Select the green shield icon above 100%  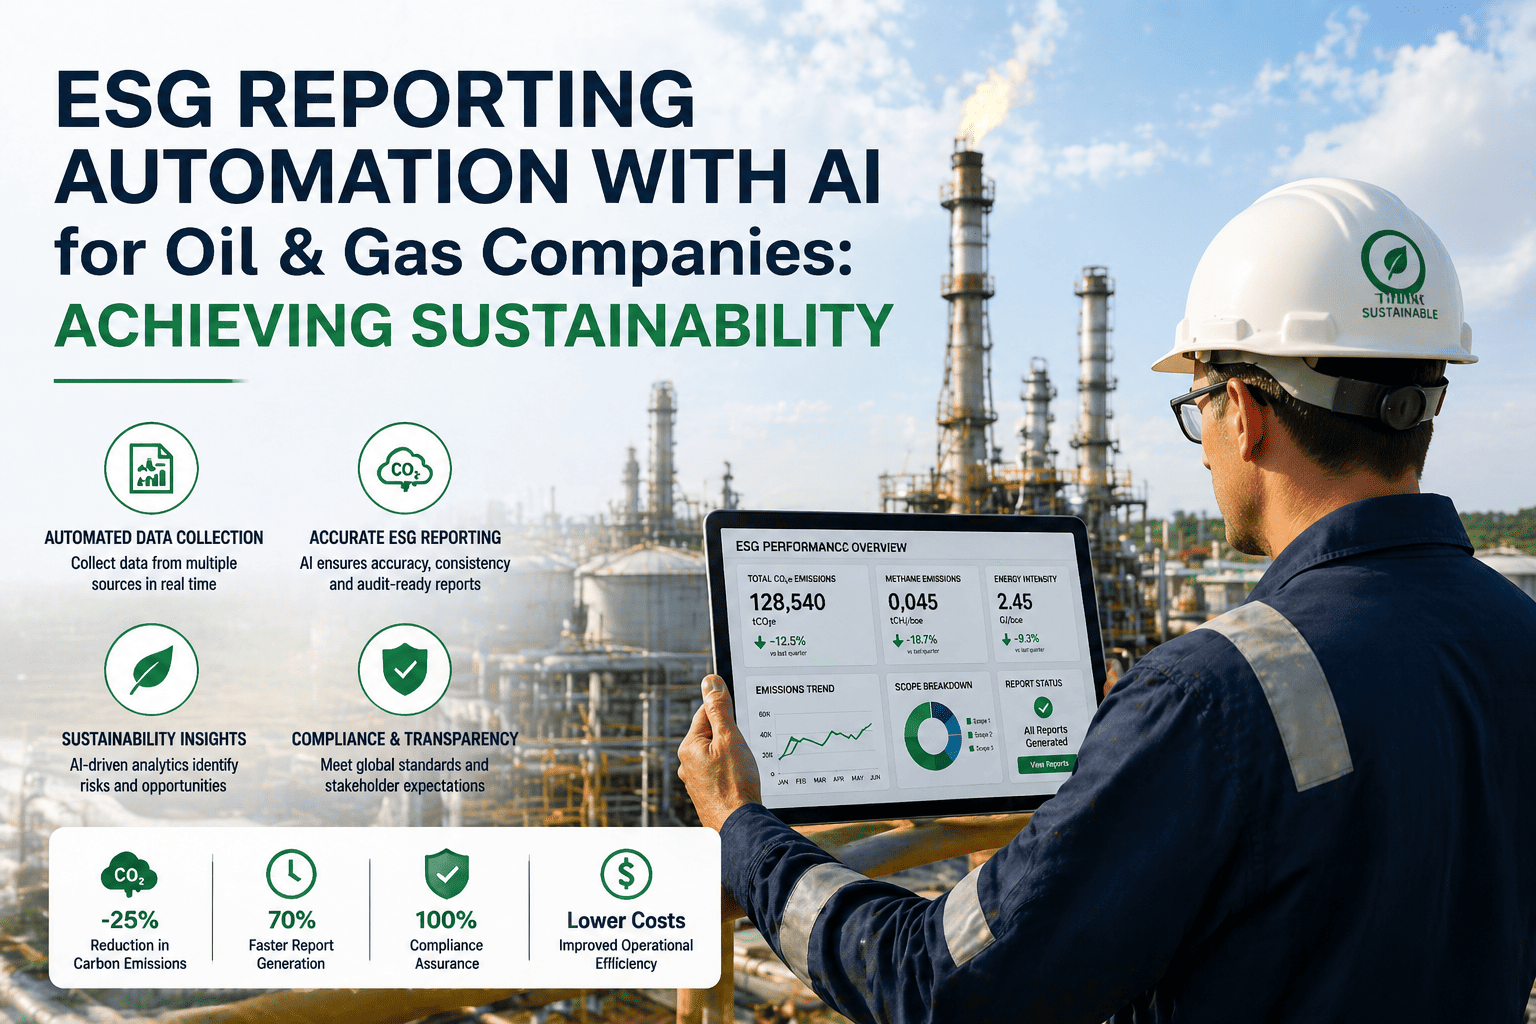pos(446,875)
